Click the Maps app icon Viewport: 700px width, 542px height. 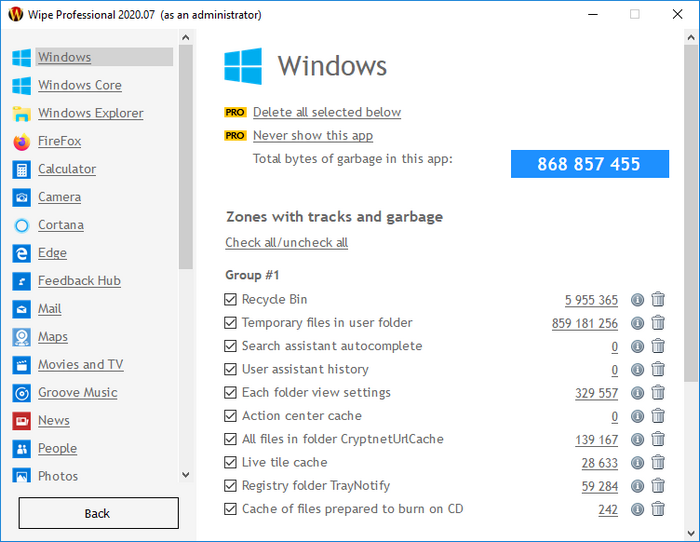coord(21,337)
